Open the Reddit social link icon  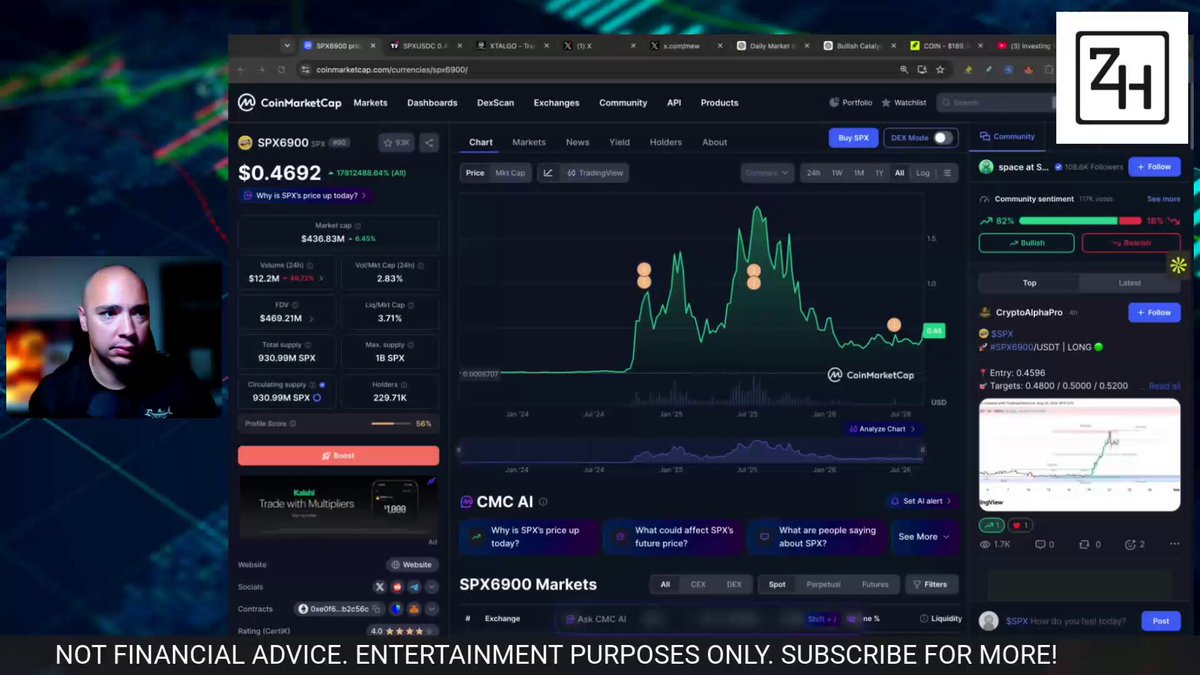(397, 587)
